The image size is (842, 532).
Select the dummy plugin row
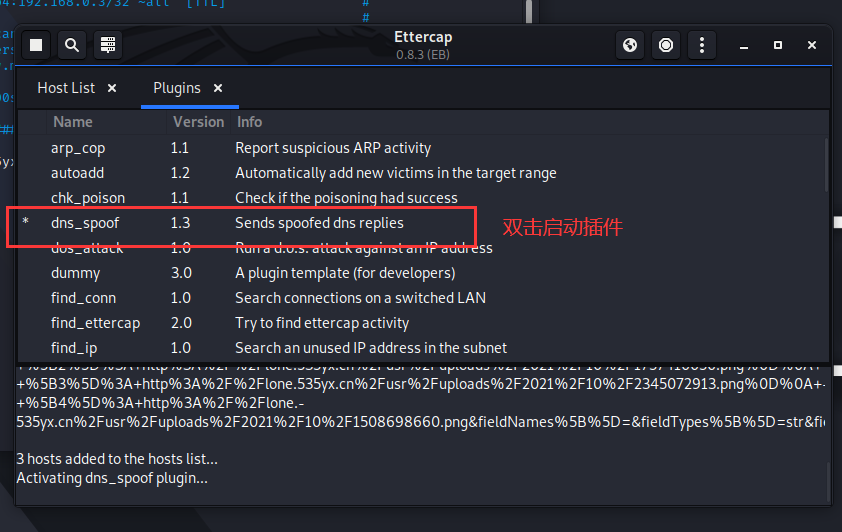click(x=422, y=273)
